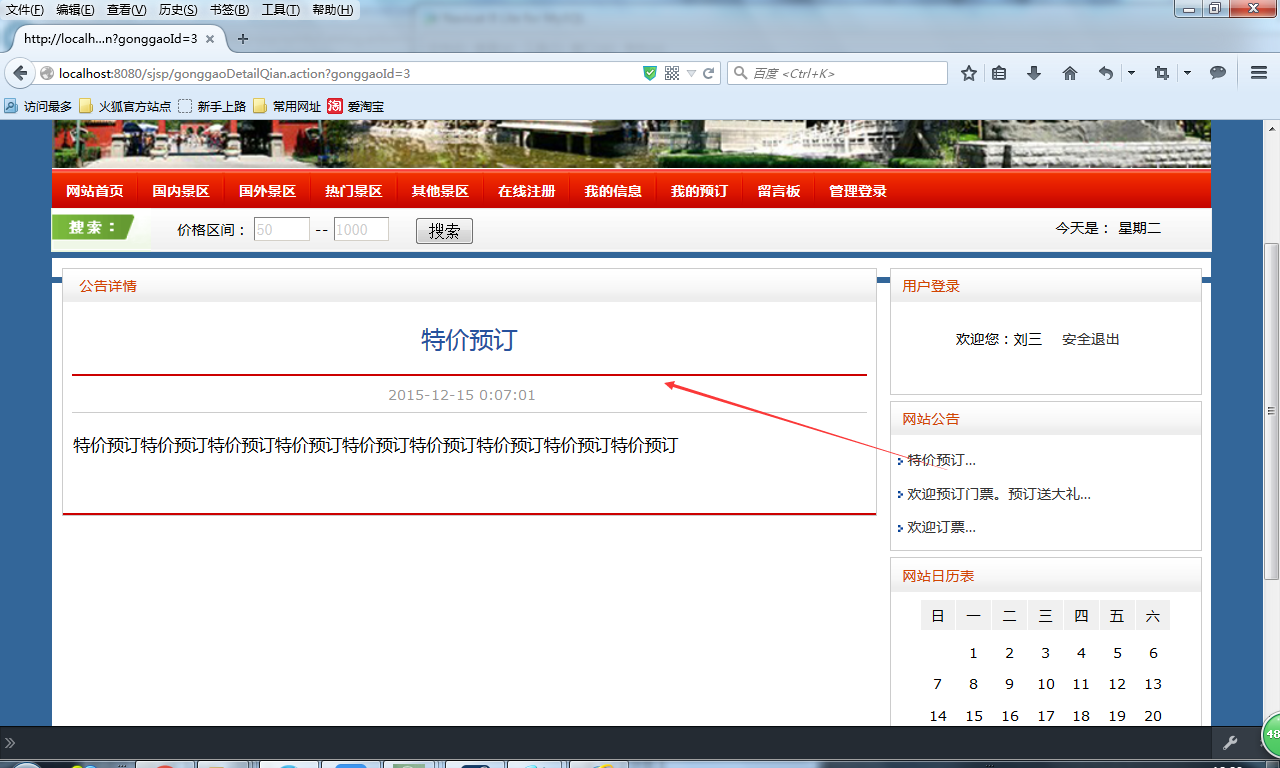Click the screenshot crop tool icon
1280x768 pixels.
coord(1161,73)
